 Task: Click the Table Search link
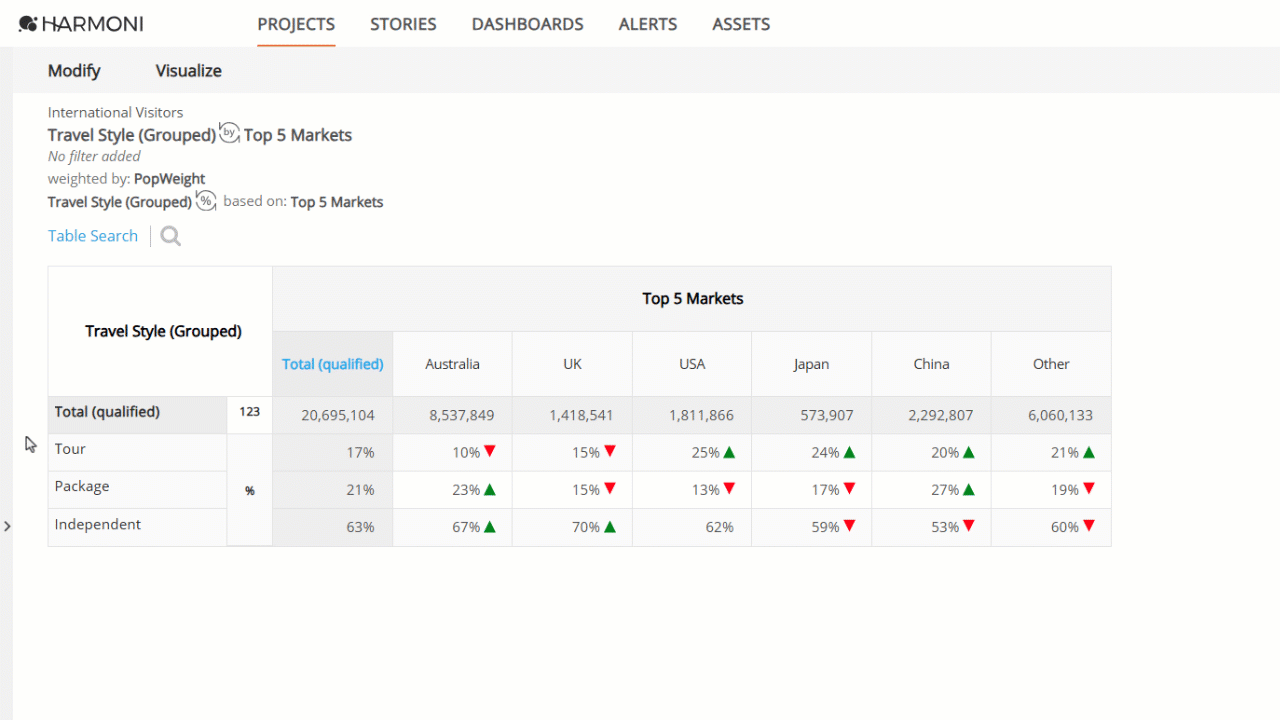93,236
